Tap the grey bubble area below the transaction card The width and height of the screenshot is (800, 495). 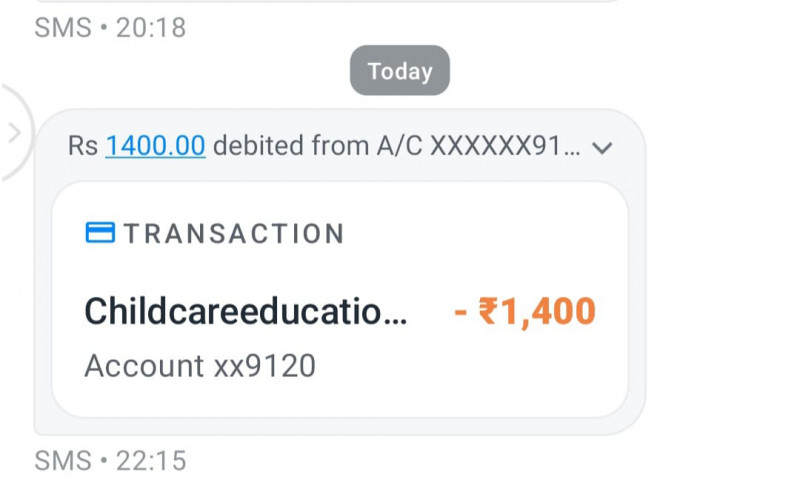(340, 425)
